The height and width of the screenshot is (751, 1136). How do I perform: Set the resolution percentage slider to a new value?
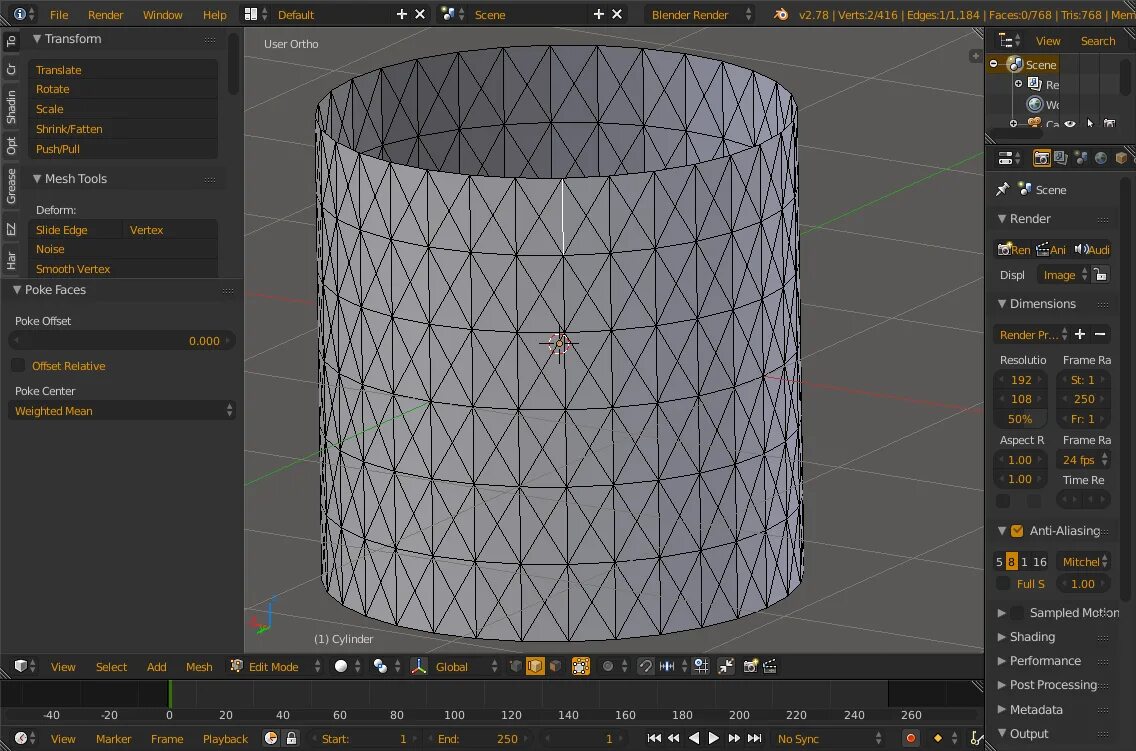click(x=1020, y=419)
